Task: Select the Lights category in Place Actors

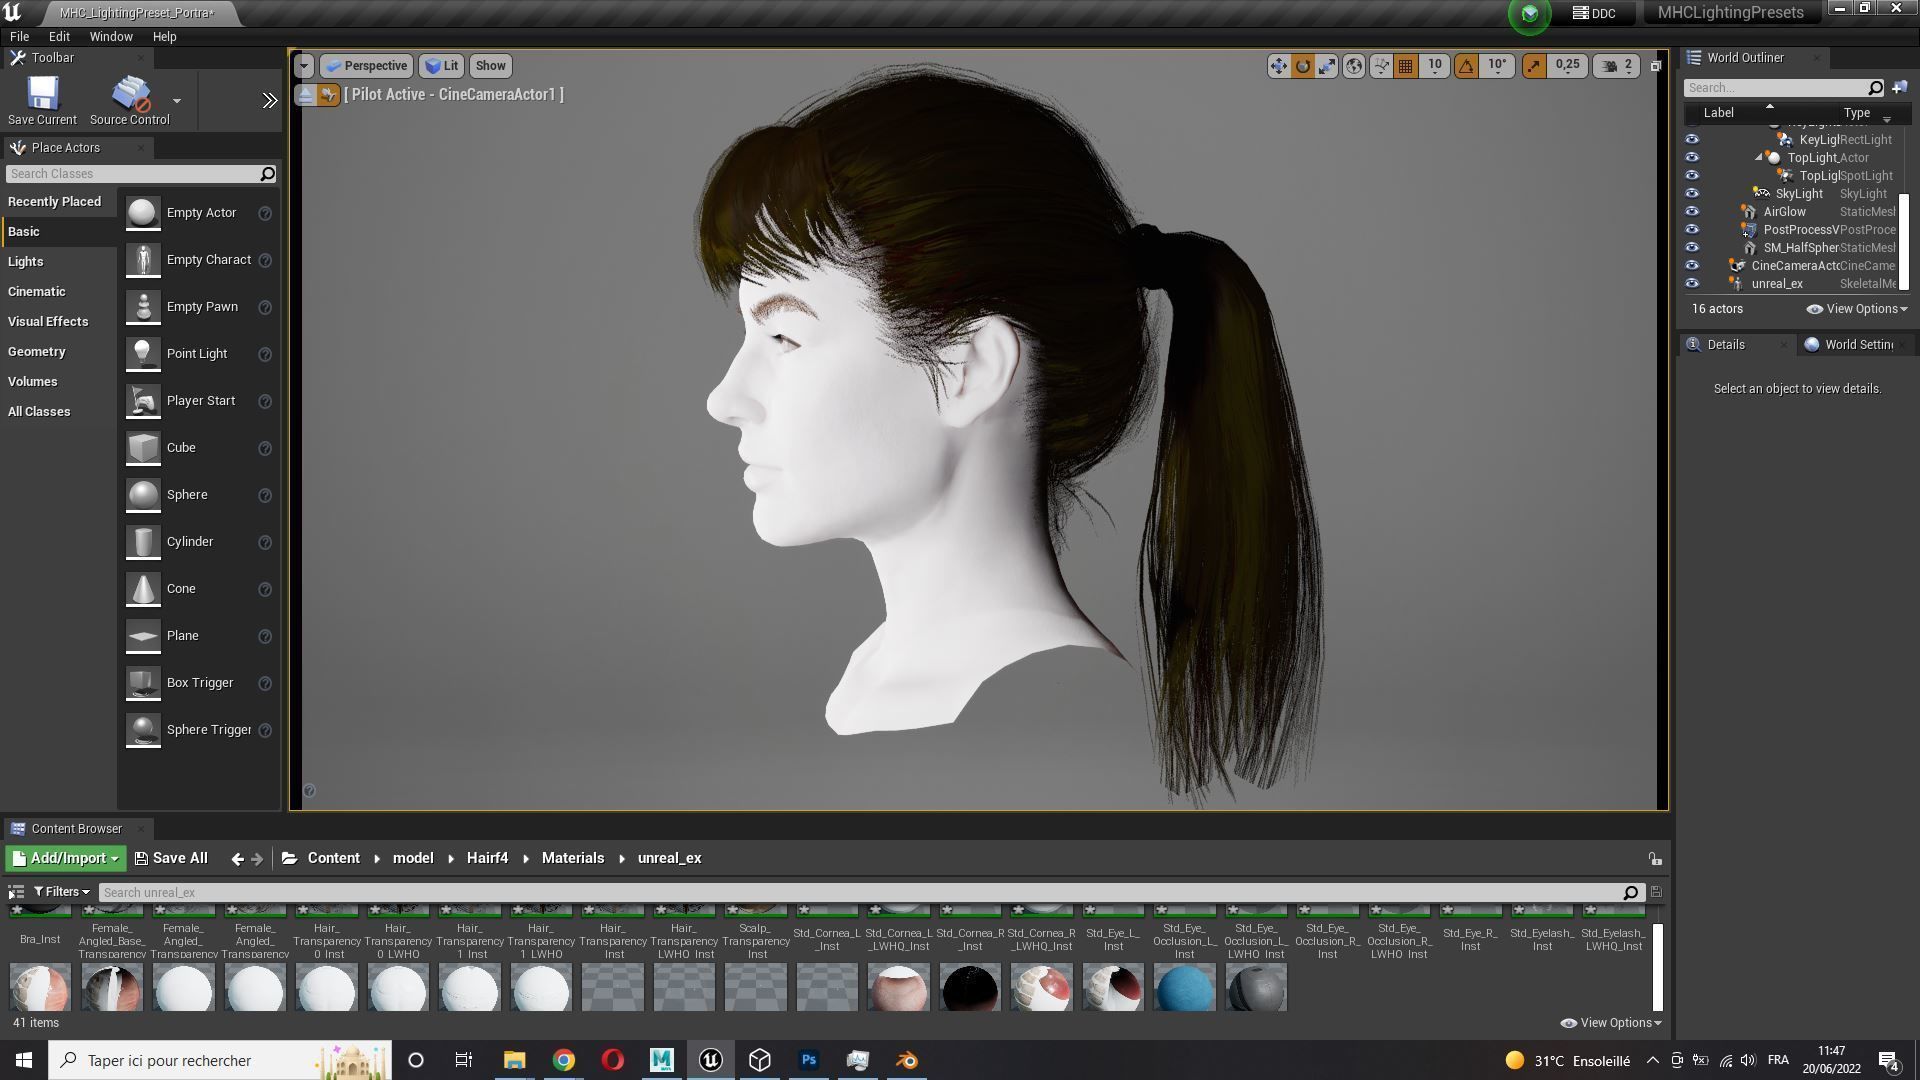Action: point(58,262)
